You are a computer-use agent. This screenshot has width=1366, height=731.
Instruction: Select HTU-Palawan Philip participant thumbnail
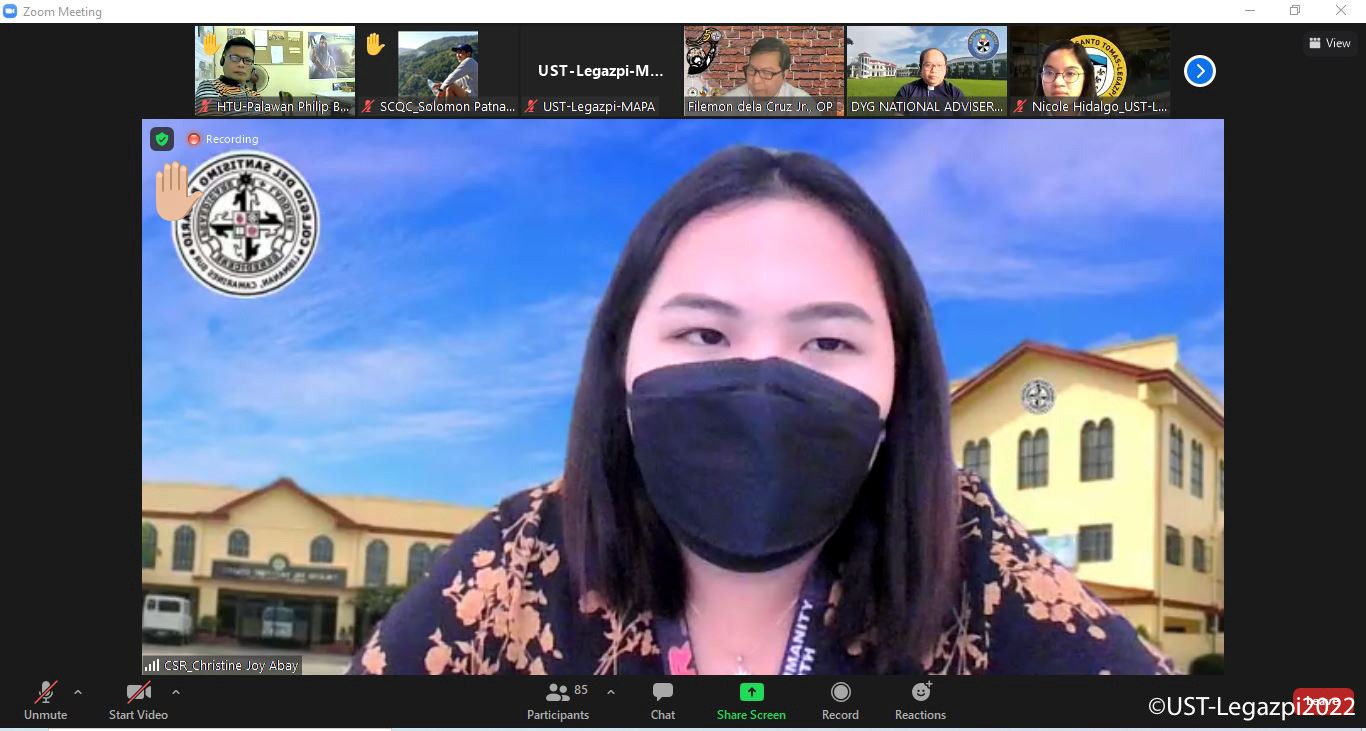[275, 71]
